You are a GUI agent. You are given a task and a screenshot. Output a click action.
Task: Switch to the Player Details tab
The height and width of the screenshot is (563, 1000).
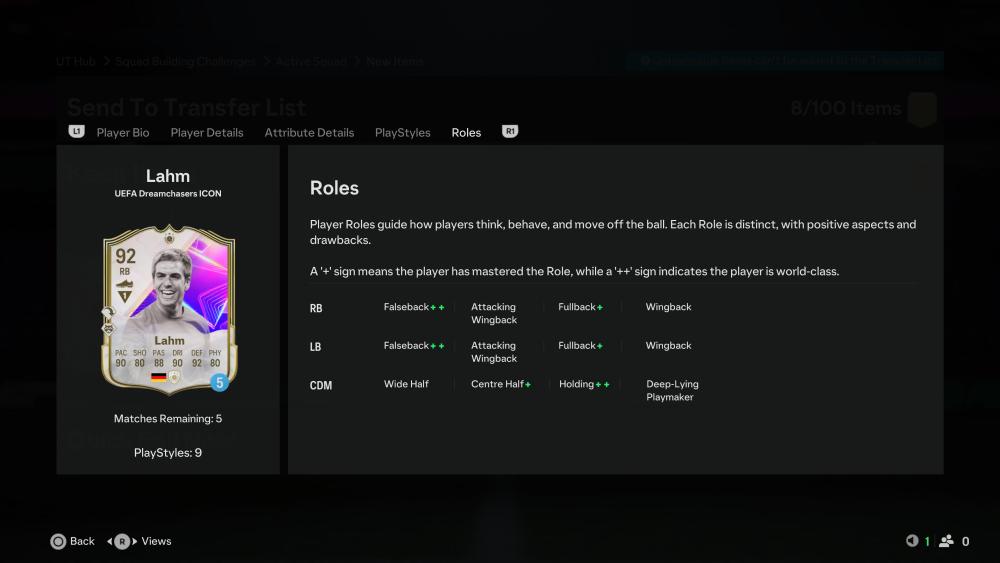207,133
